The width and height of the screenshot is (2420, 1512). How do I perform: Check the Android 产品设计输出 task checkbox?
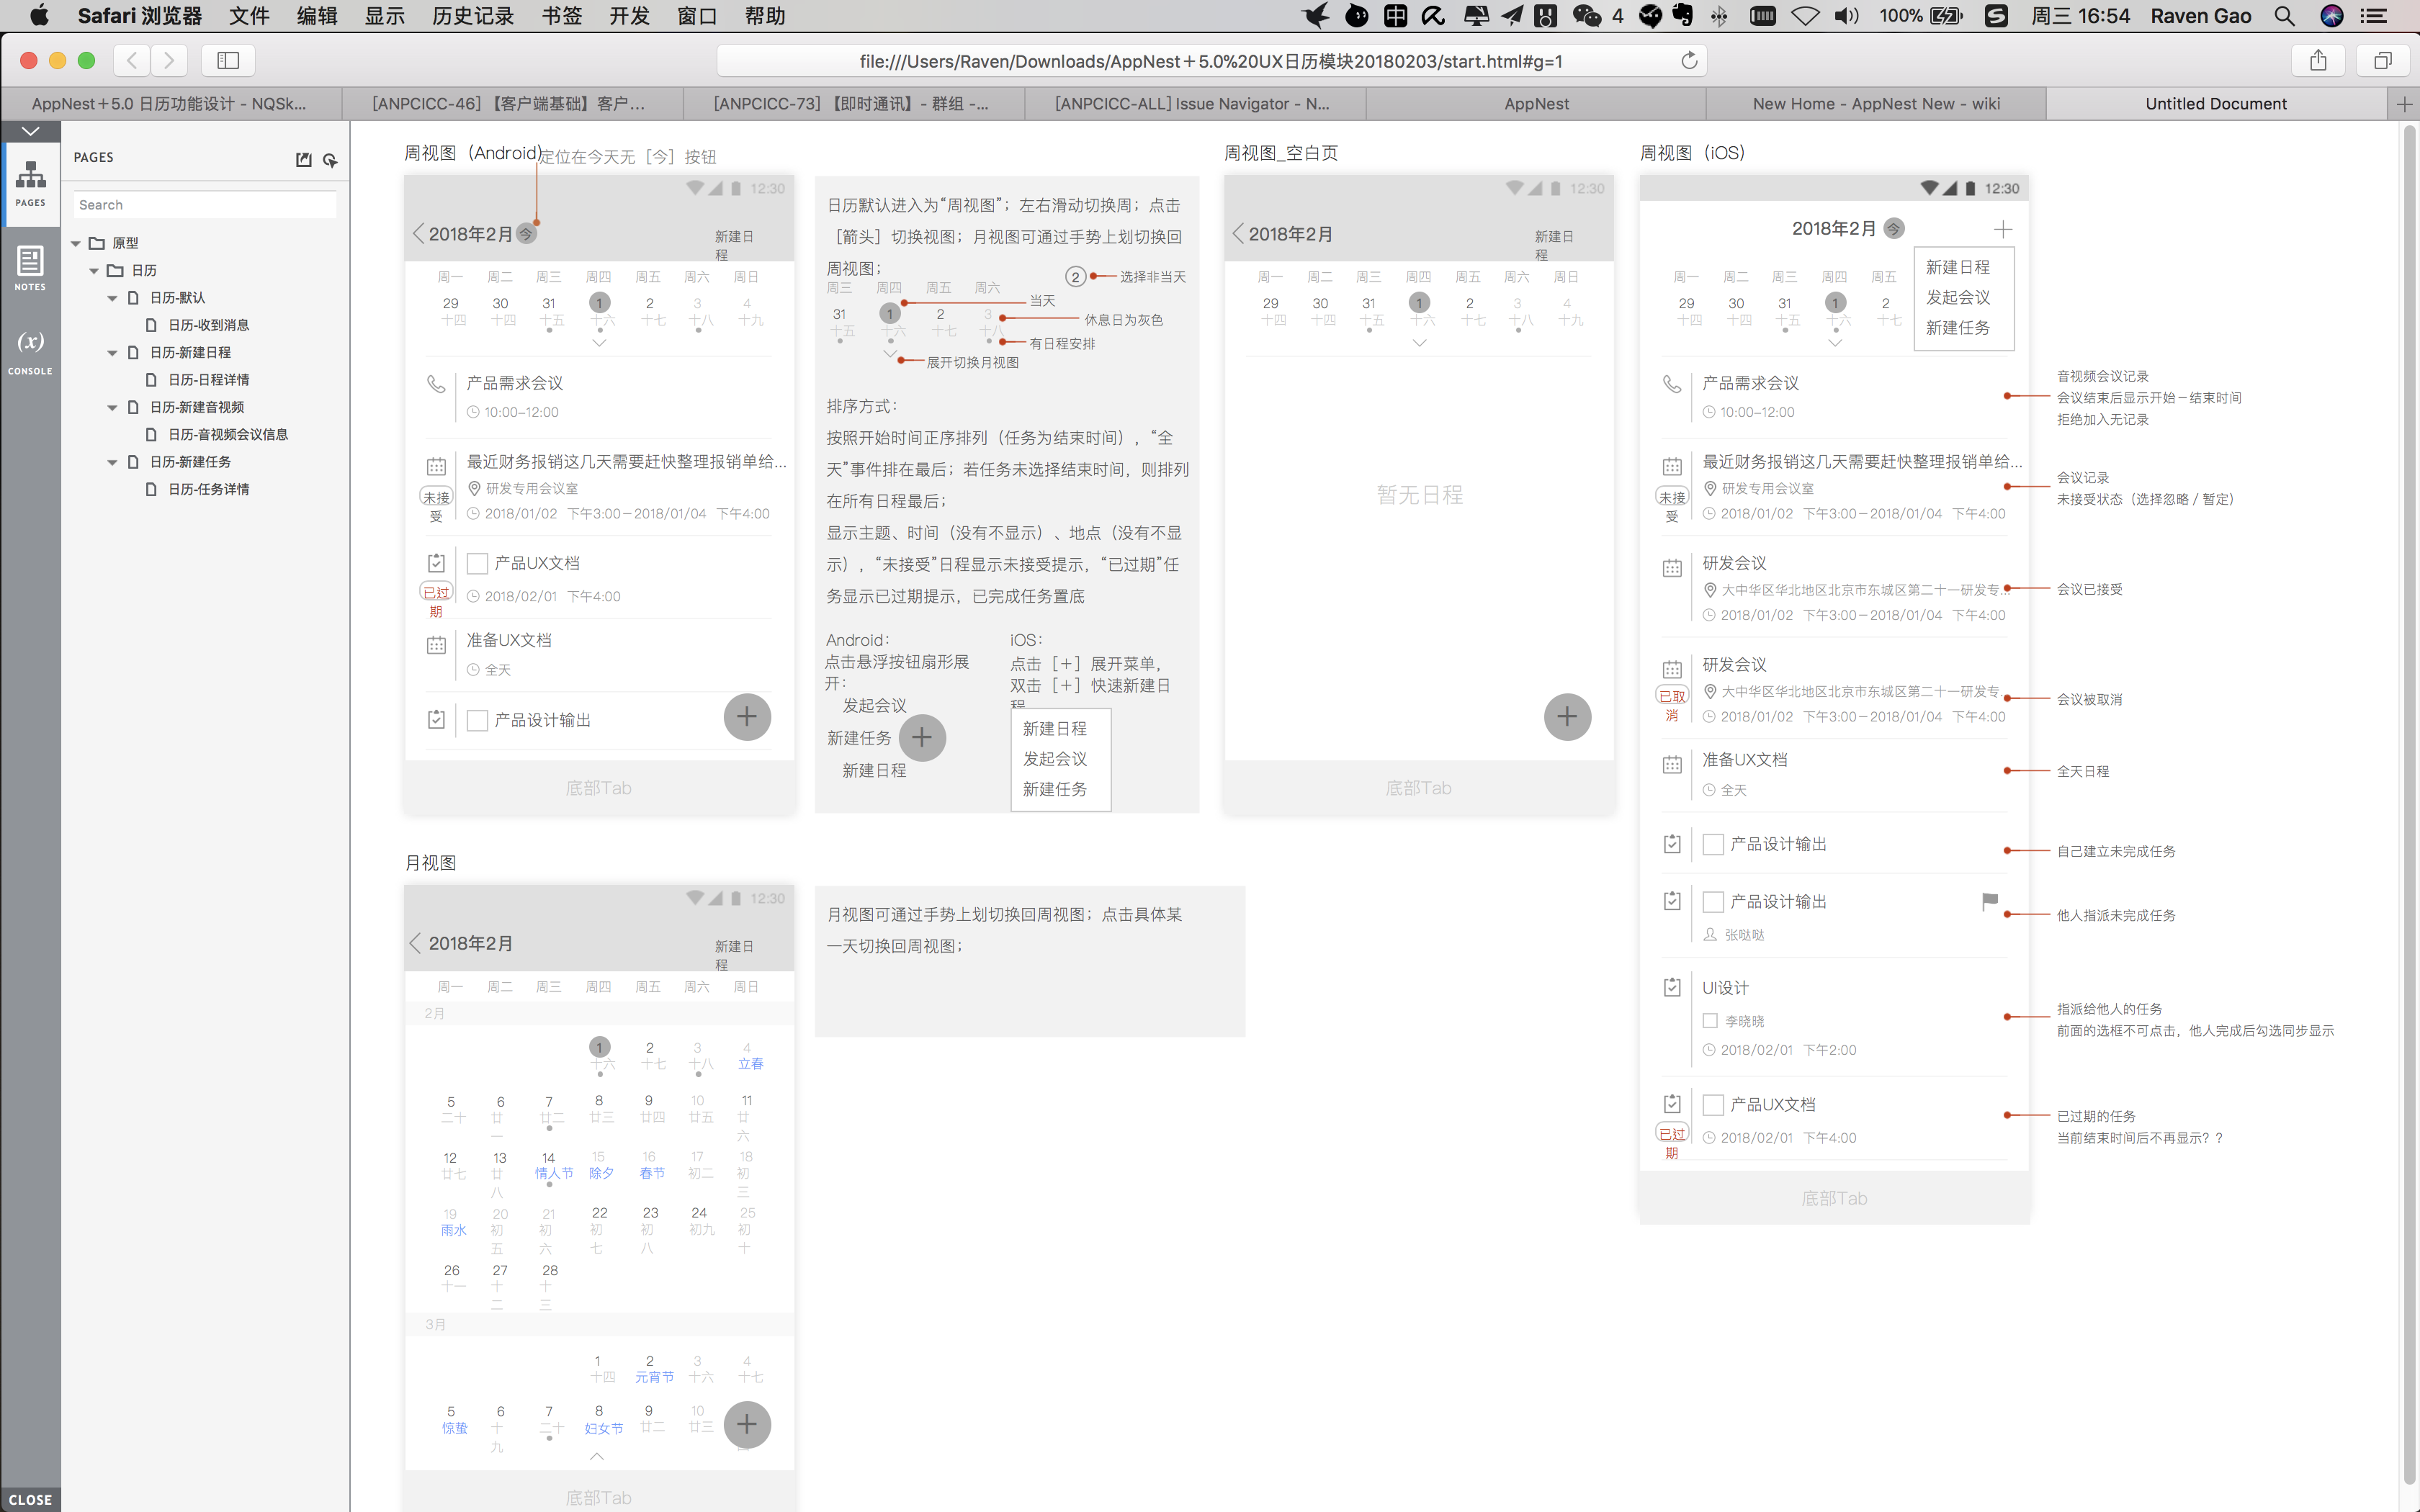478,720
